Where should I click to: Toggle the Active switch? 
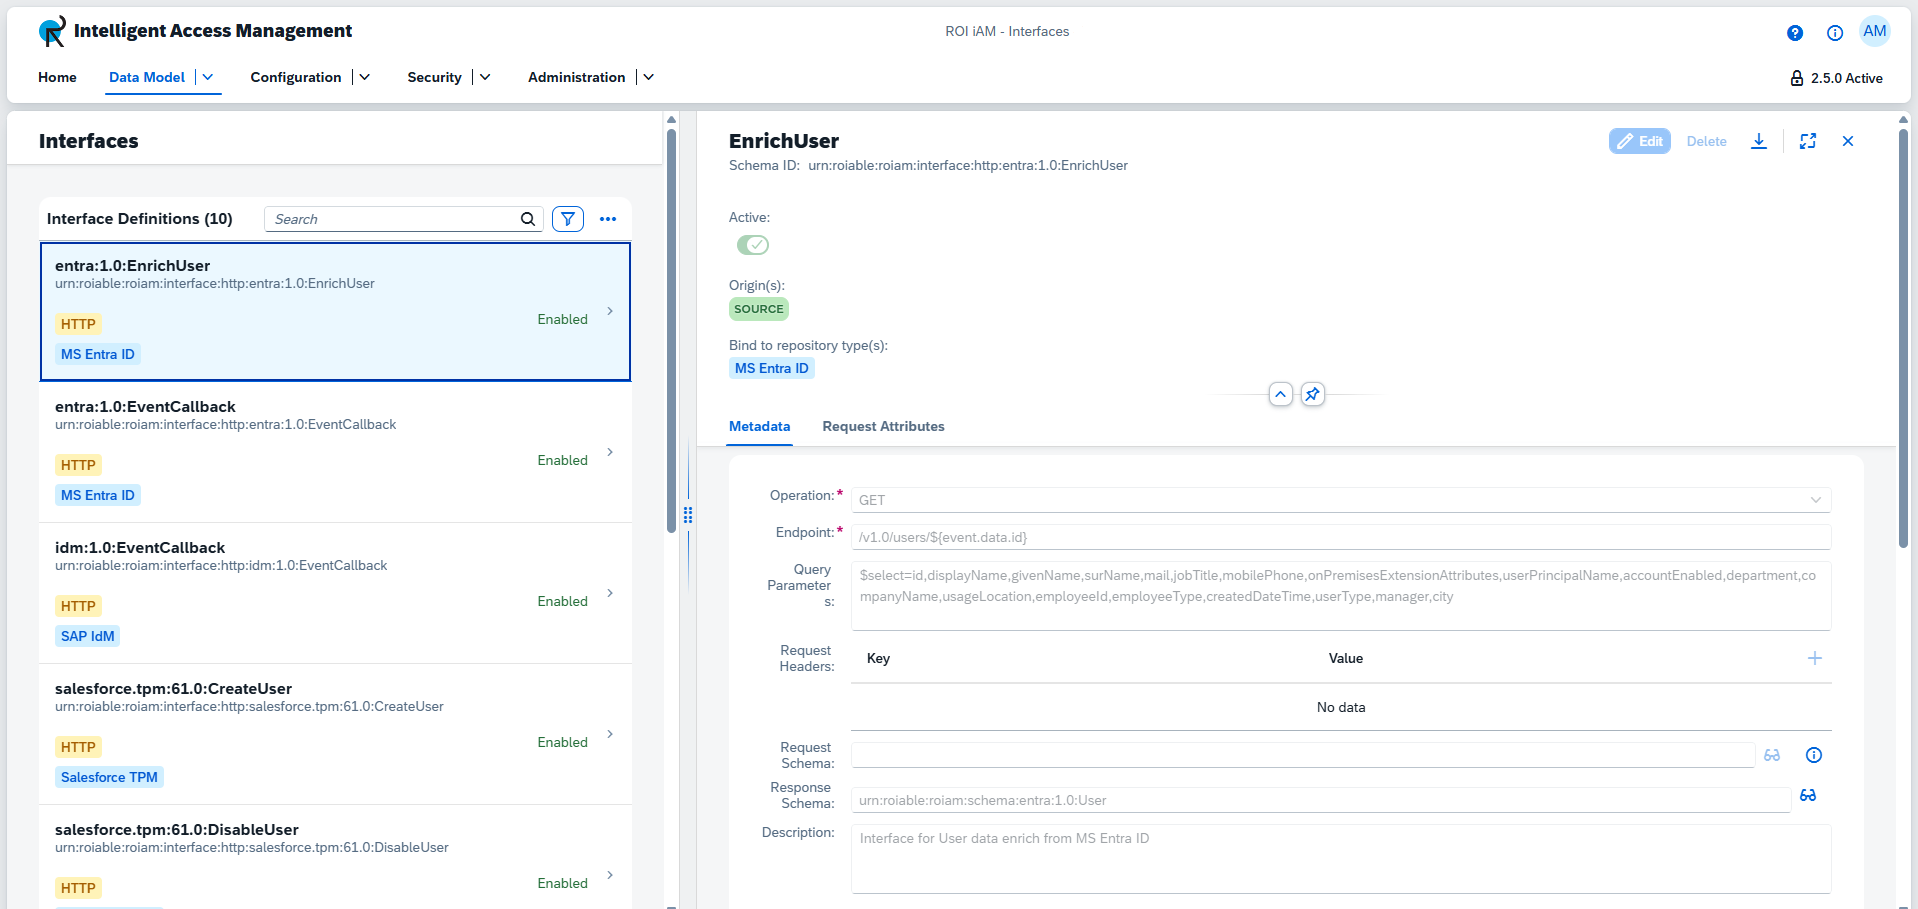pyautogui.click(x=753, y=245)
